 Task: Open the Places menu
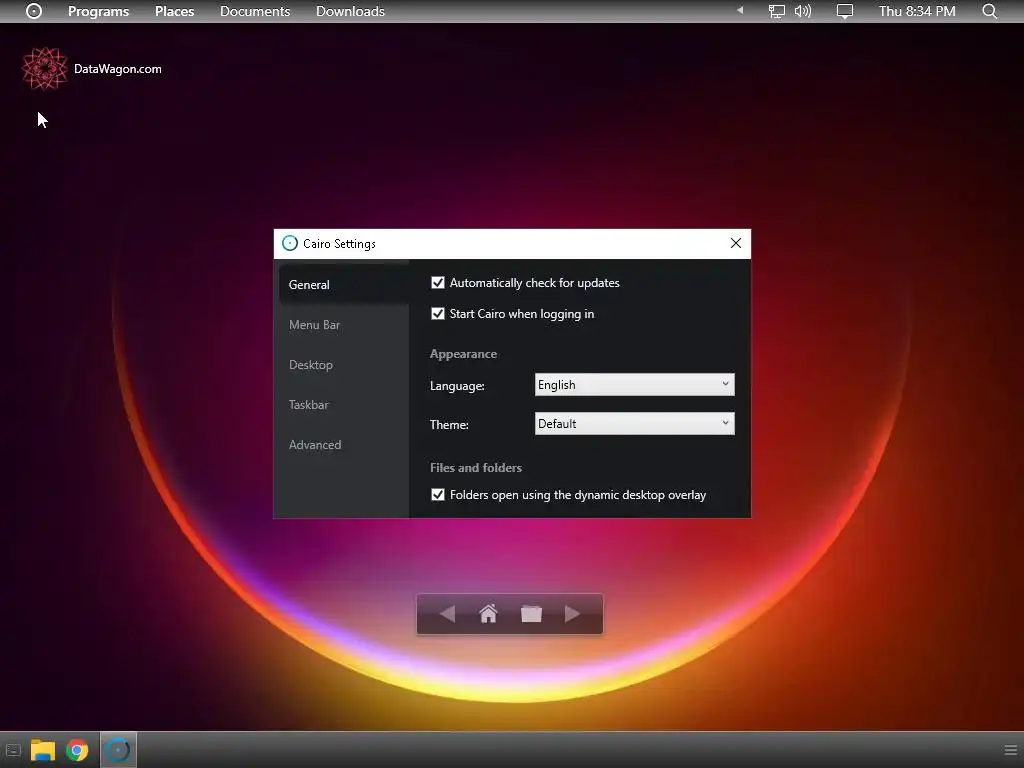point(174,11)
